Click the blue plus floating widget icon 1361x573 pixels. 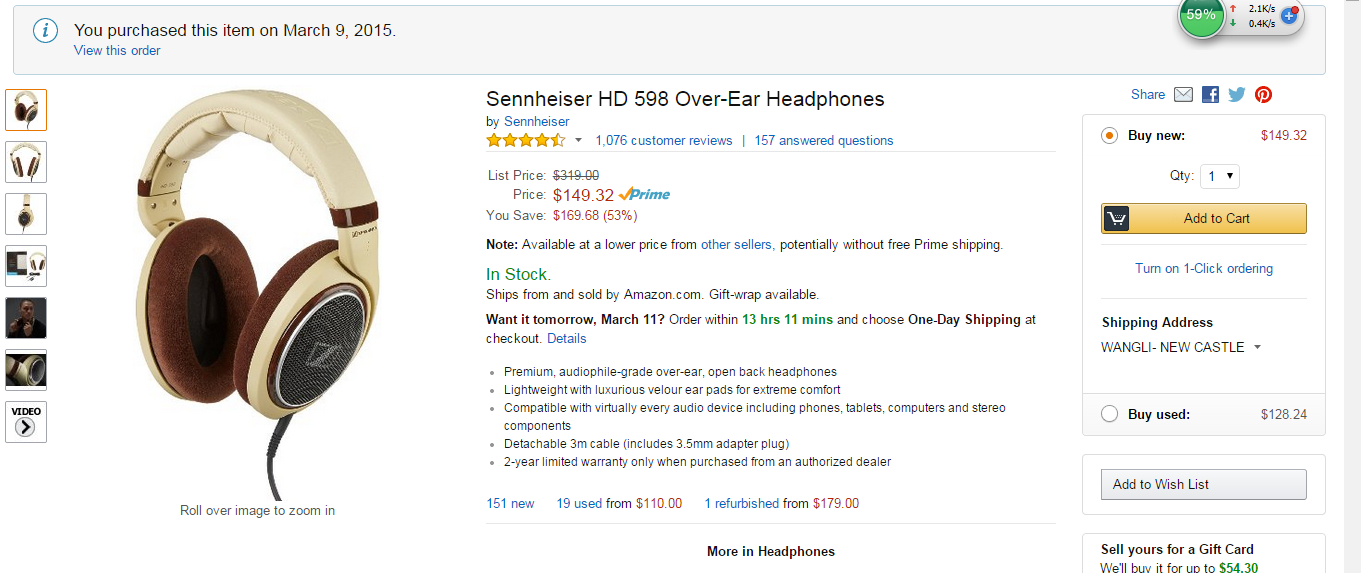click(1289, 15)
